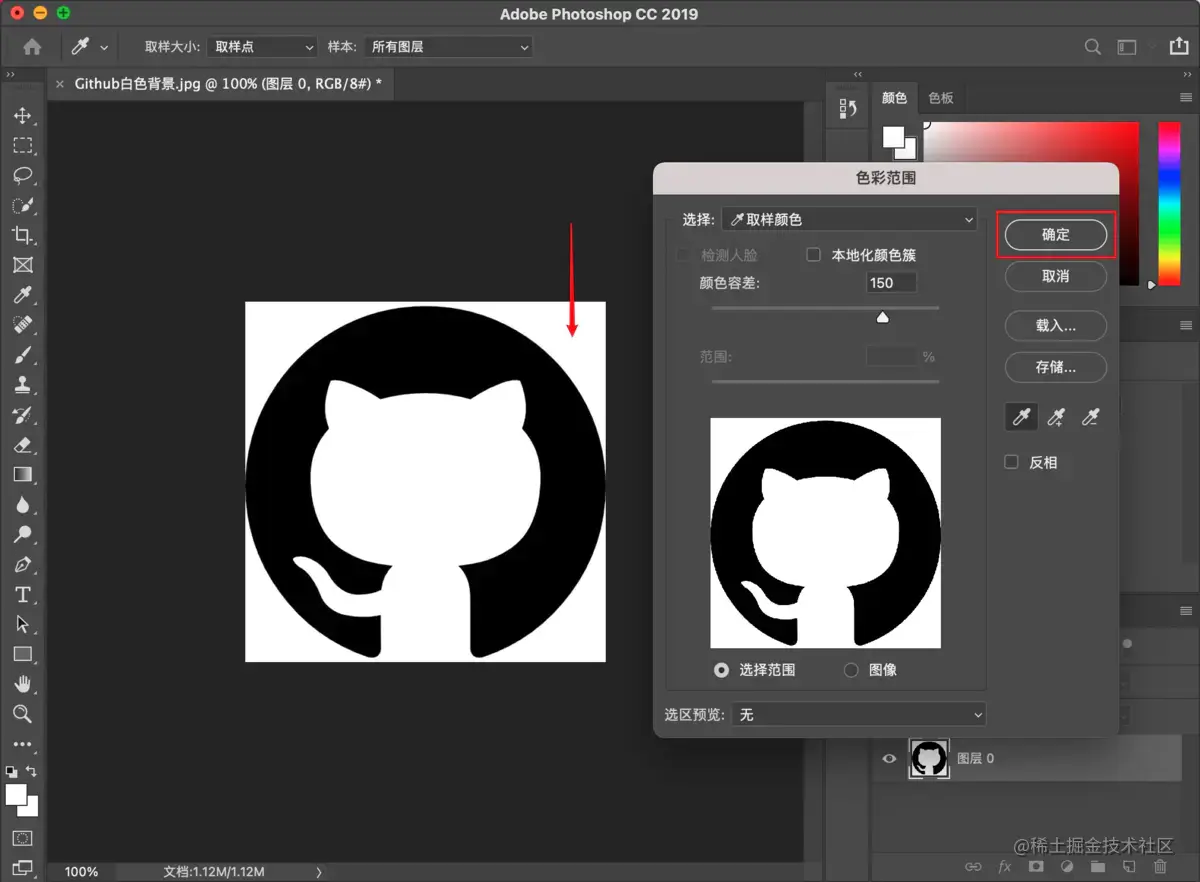
Task: Select the History Brush tool
Action: (x=22, y=415)
